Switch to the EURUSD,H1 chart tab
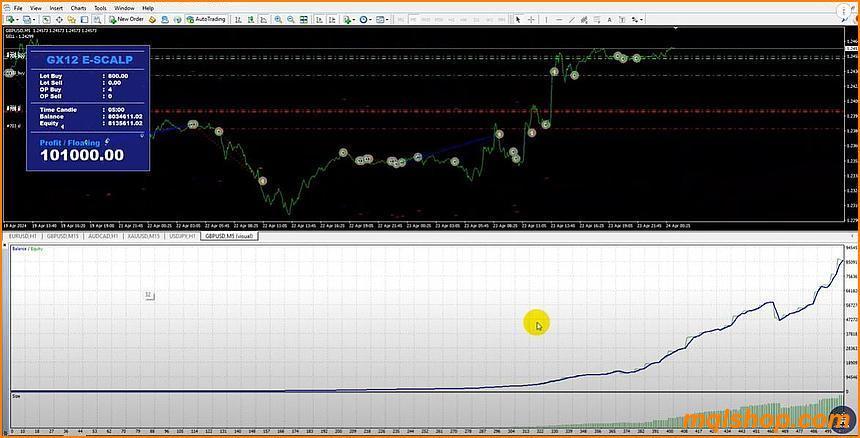The width and height of the screenshot is (860, 438). 22,236
